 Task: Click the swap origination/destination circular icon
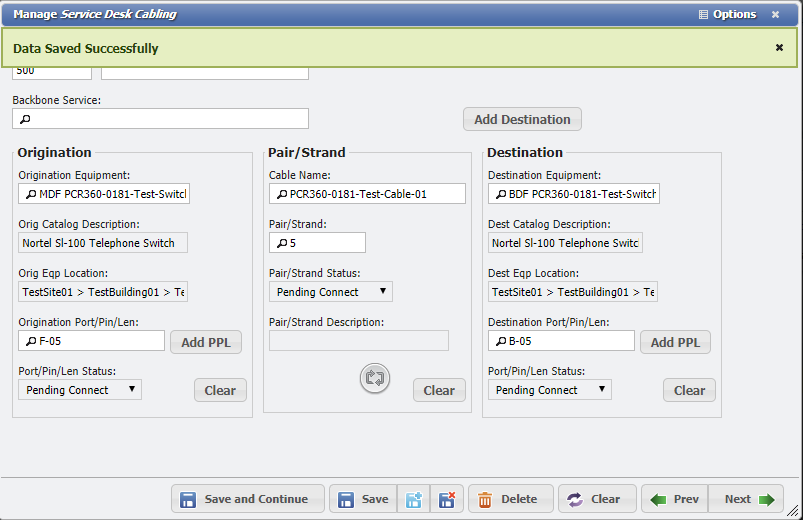[x=375, y=379]
